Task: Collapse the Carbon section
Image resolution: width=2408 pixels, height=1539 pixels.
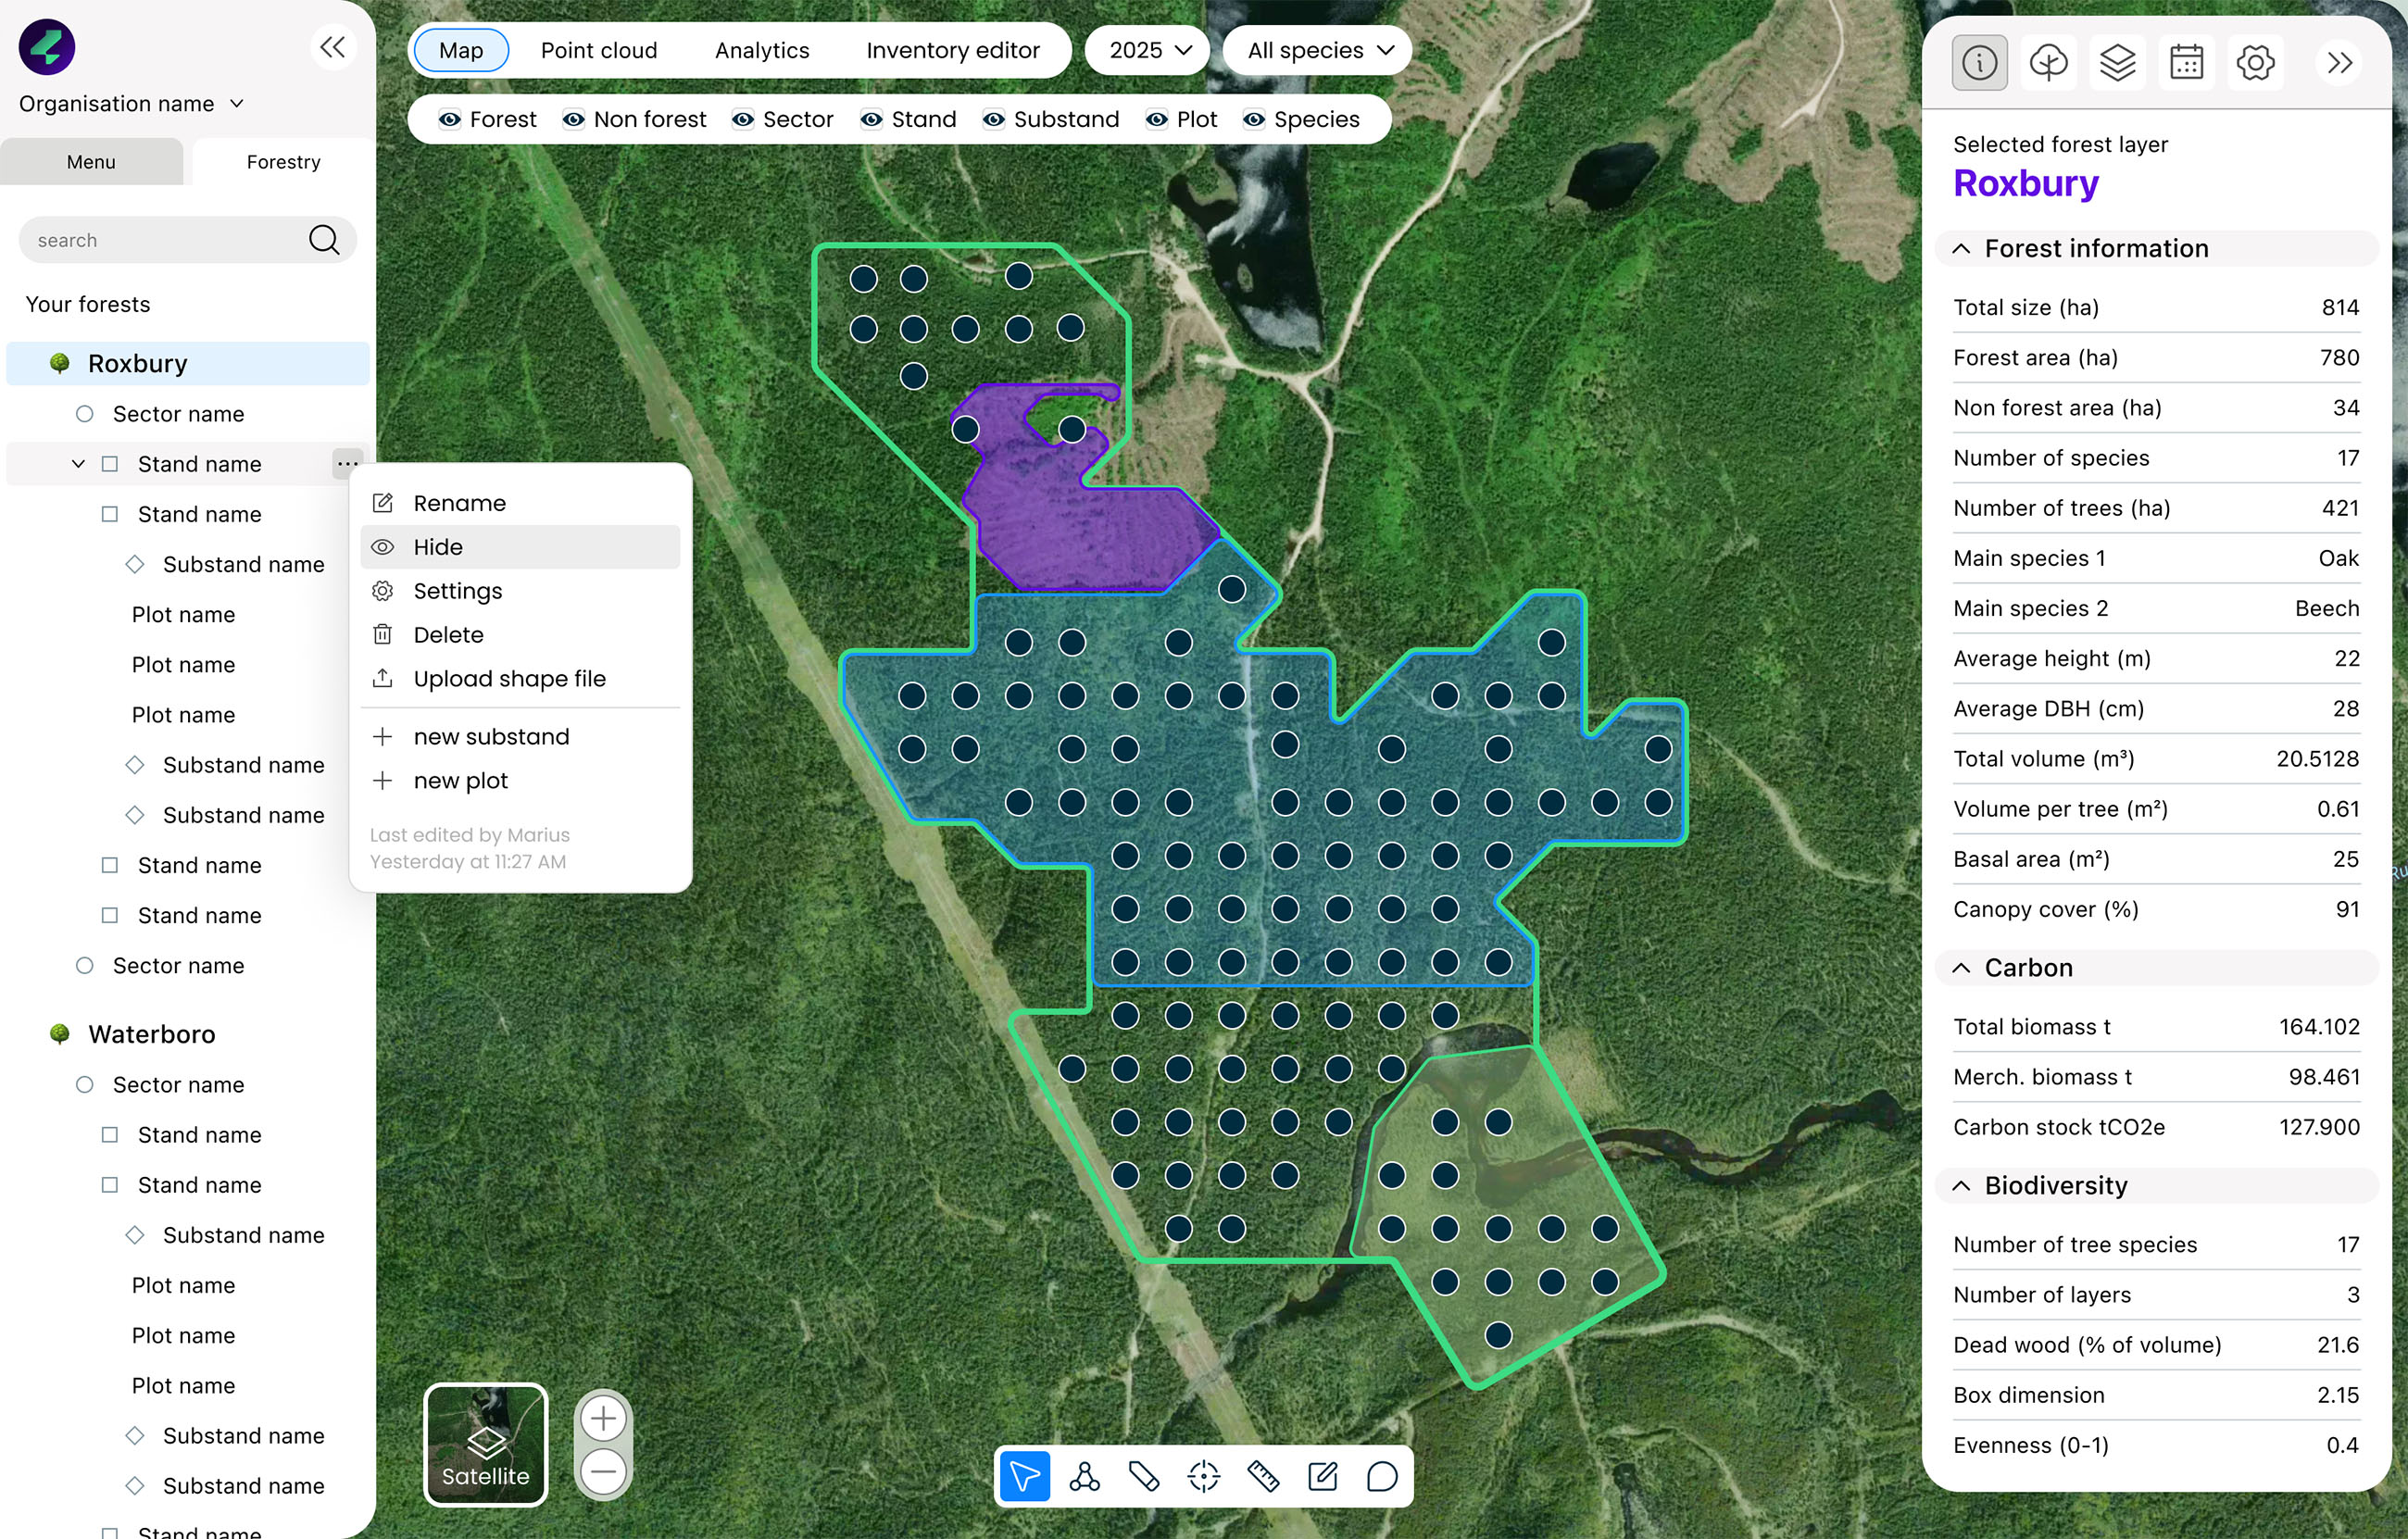Action: pos(1961,967)
